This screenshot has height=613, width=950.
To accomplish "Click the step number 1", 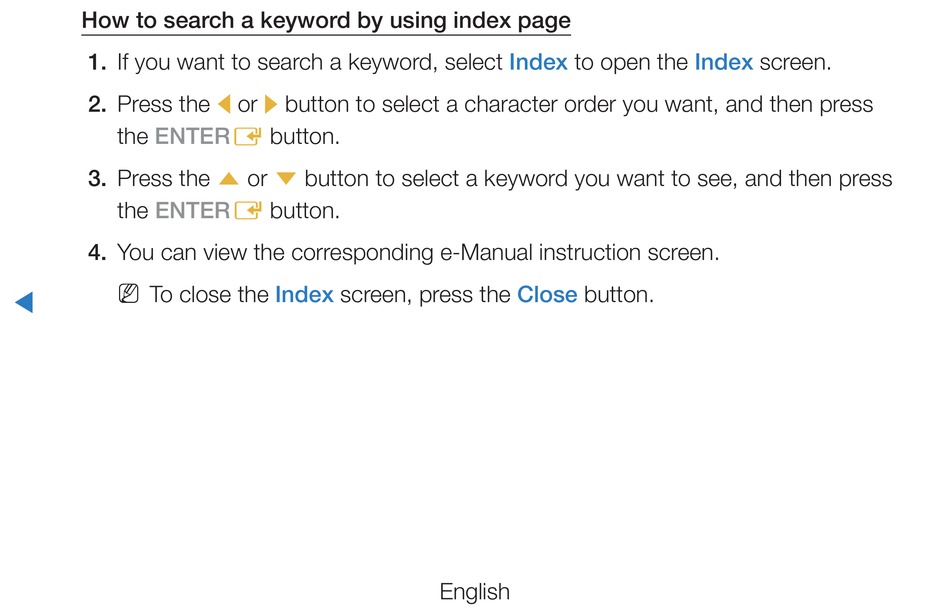I will coord(97,62).
